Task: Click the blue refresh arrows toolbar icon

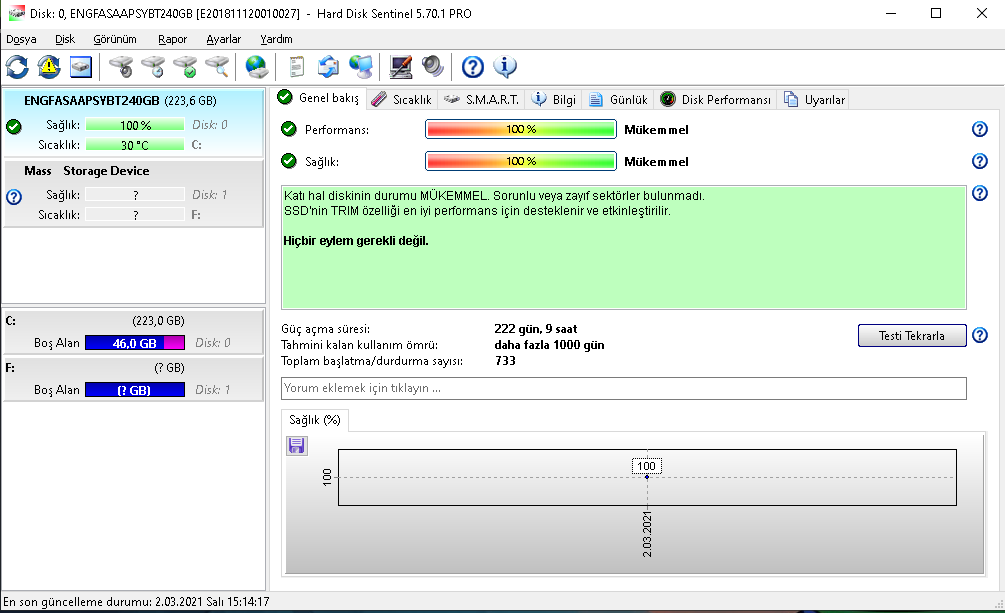Action: 18,67
